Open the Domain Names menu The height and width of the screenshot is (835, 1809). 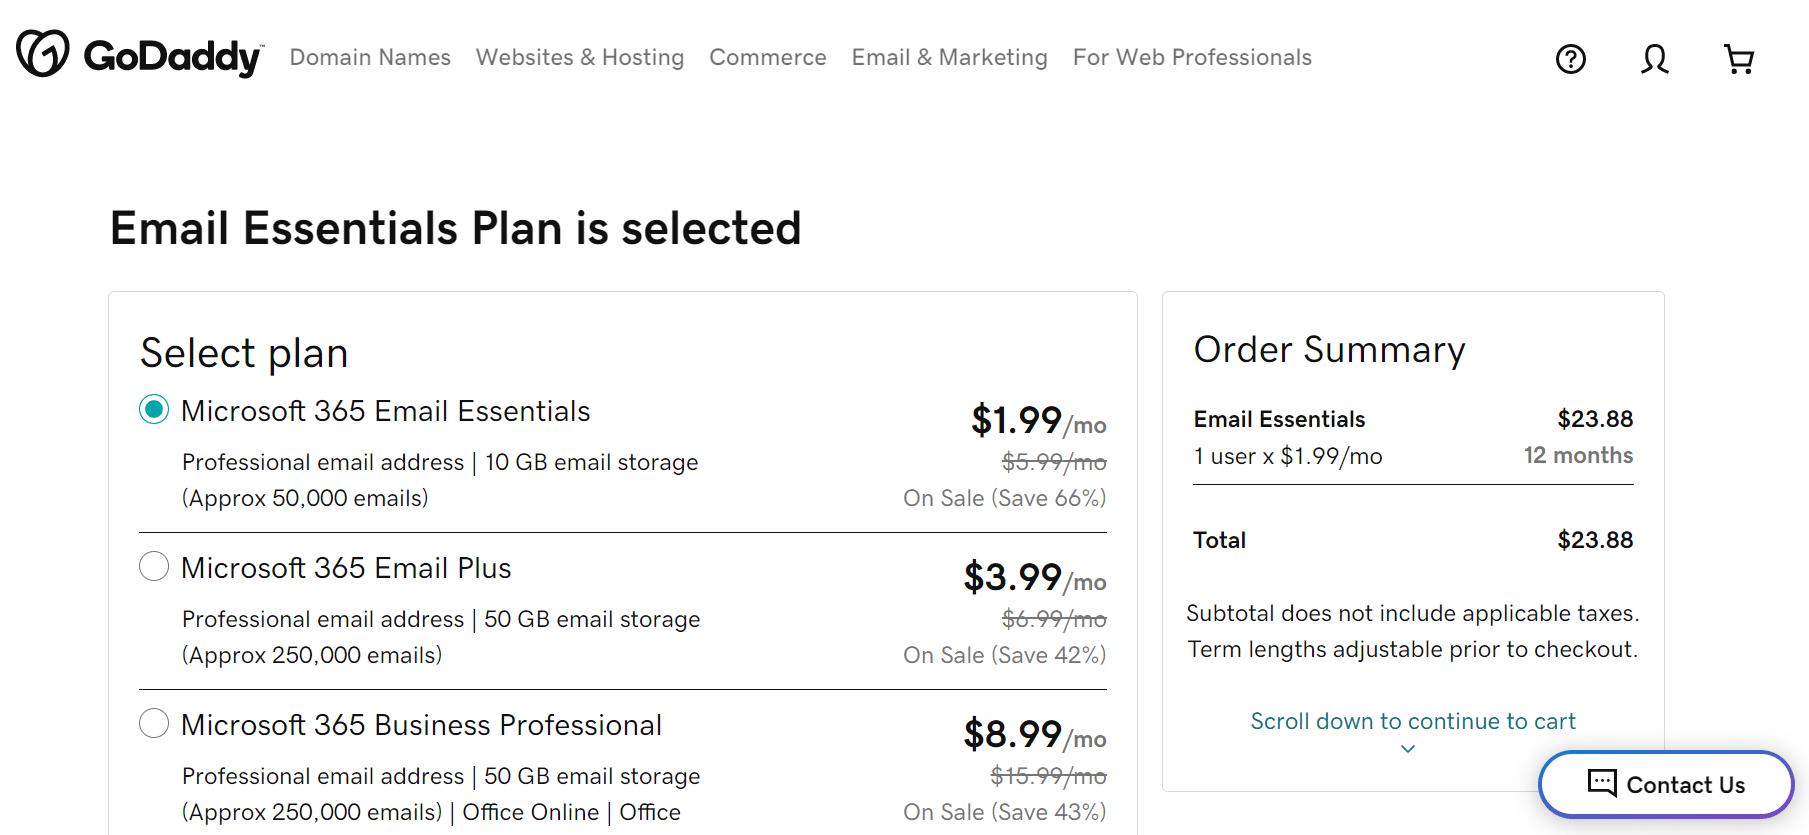370,58
